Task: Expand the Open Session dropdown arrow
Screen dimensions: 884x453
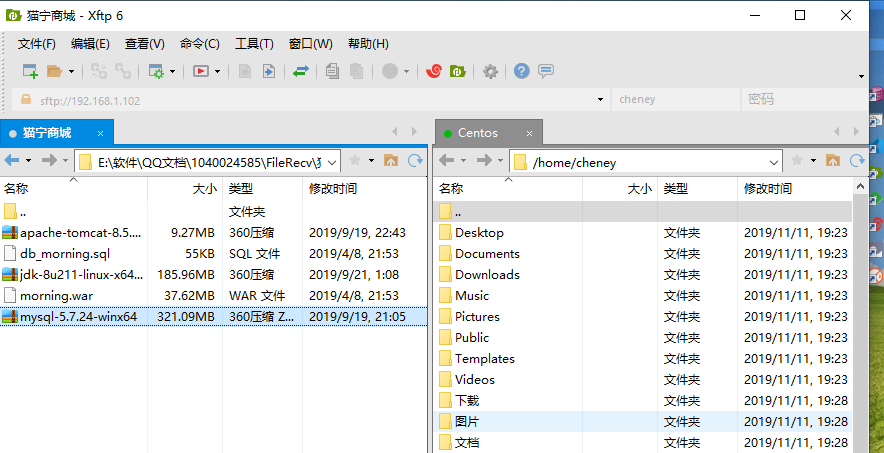Action: [71, 72]
